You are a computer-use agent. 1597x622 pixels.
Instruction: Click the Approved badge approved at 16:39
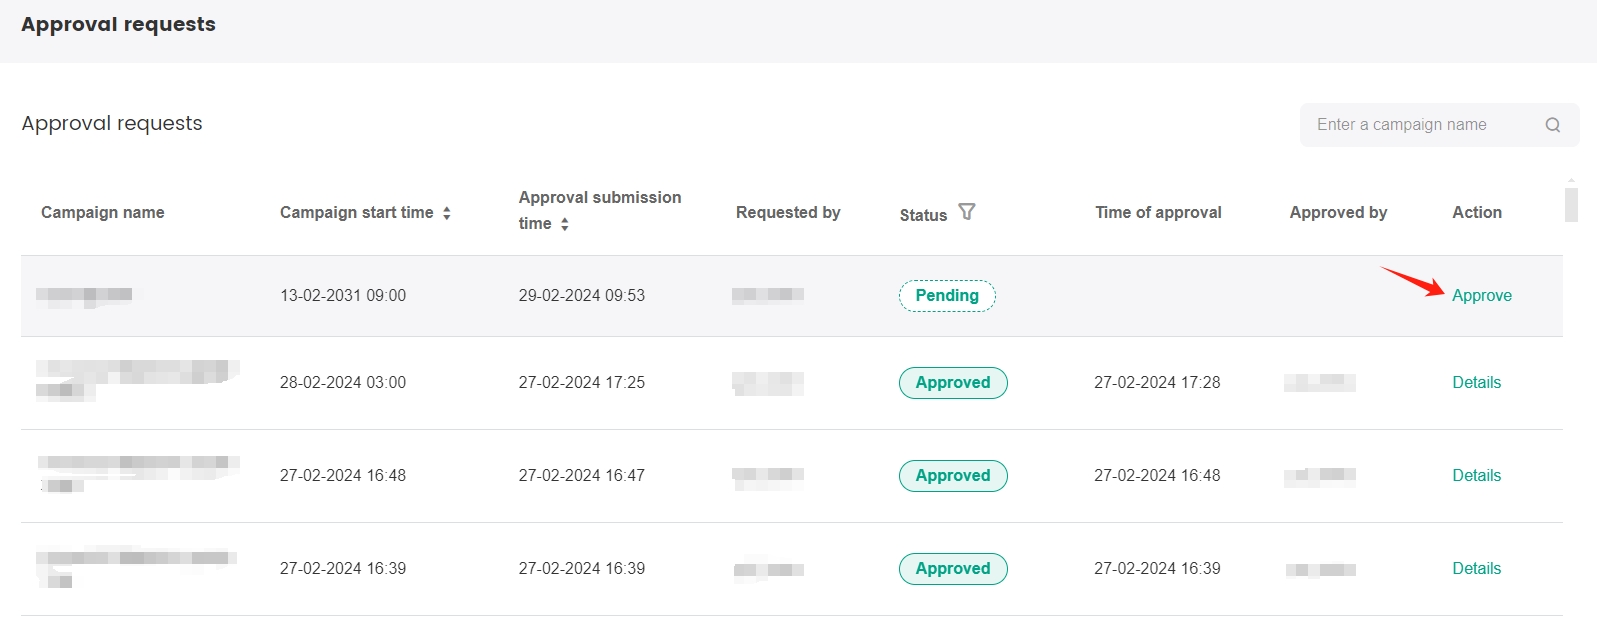(953, 569)
